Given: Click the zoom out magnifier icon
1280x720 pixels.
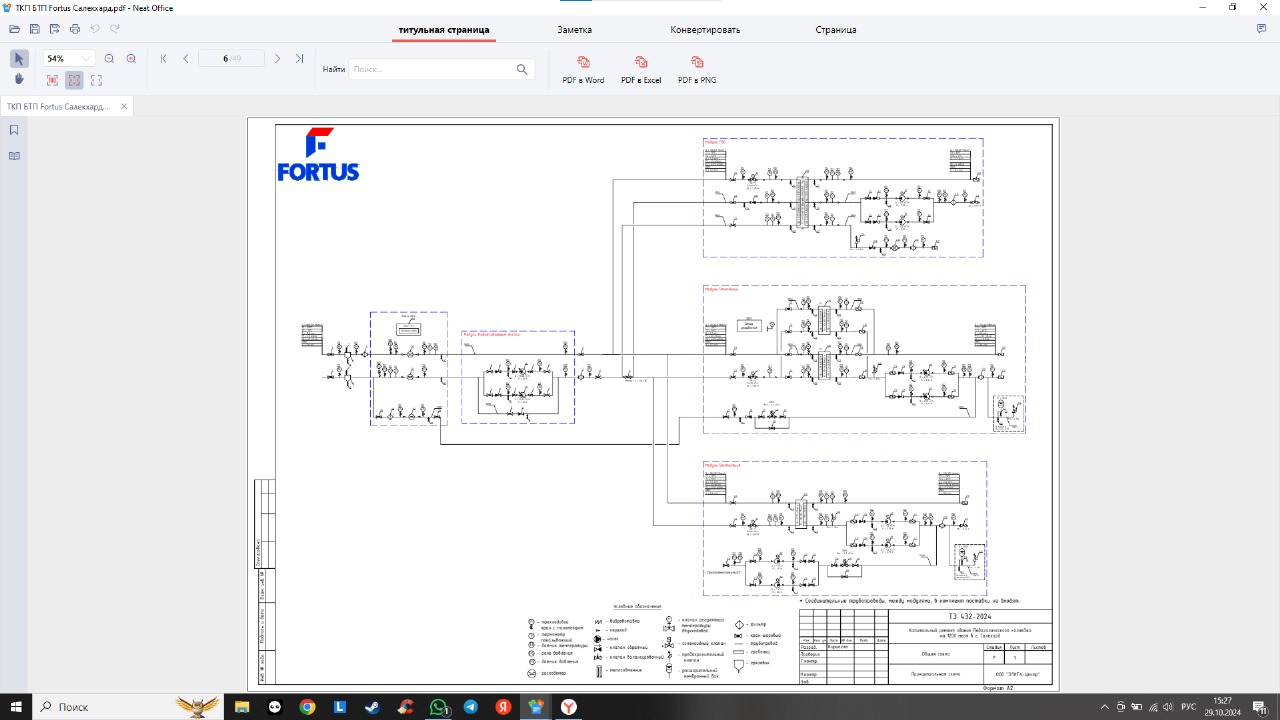Looking at the screenshot, I should click(109, 59).
